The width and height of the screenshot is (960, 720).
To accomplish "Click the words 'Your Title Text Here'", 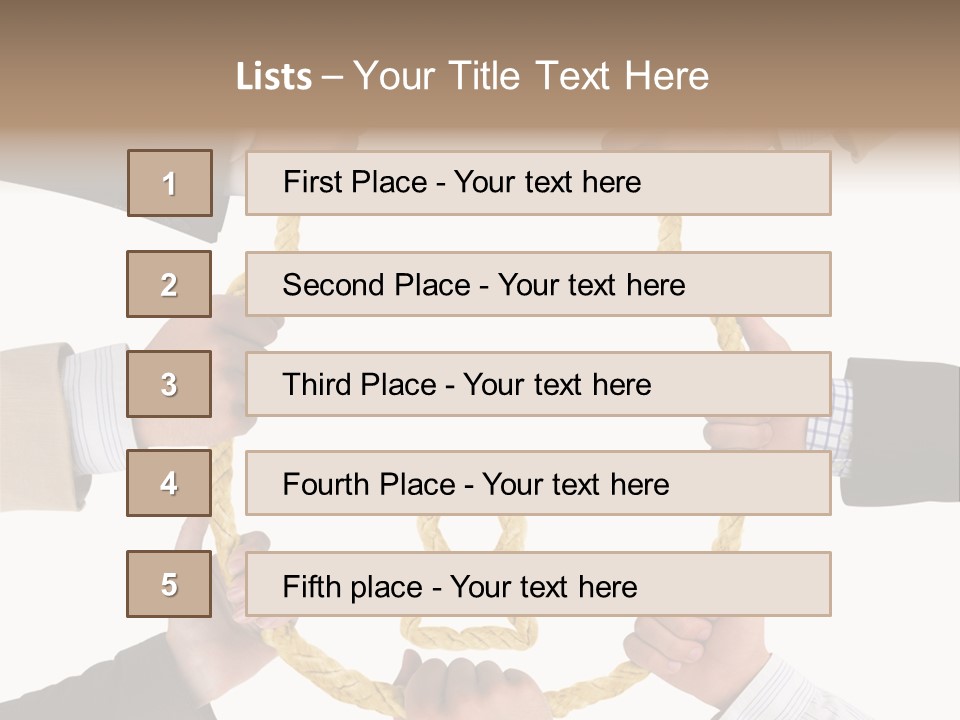I will (x=531, y=76).
